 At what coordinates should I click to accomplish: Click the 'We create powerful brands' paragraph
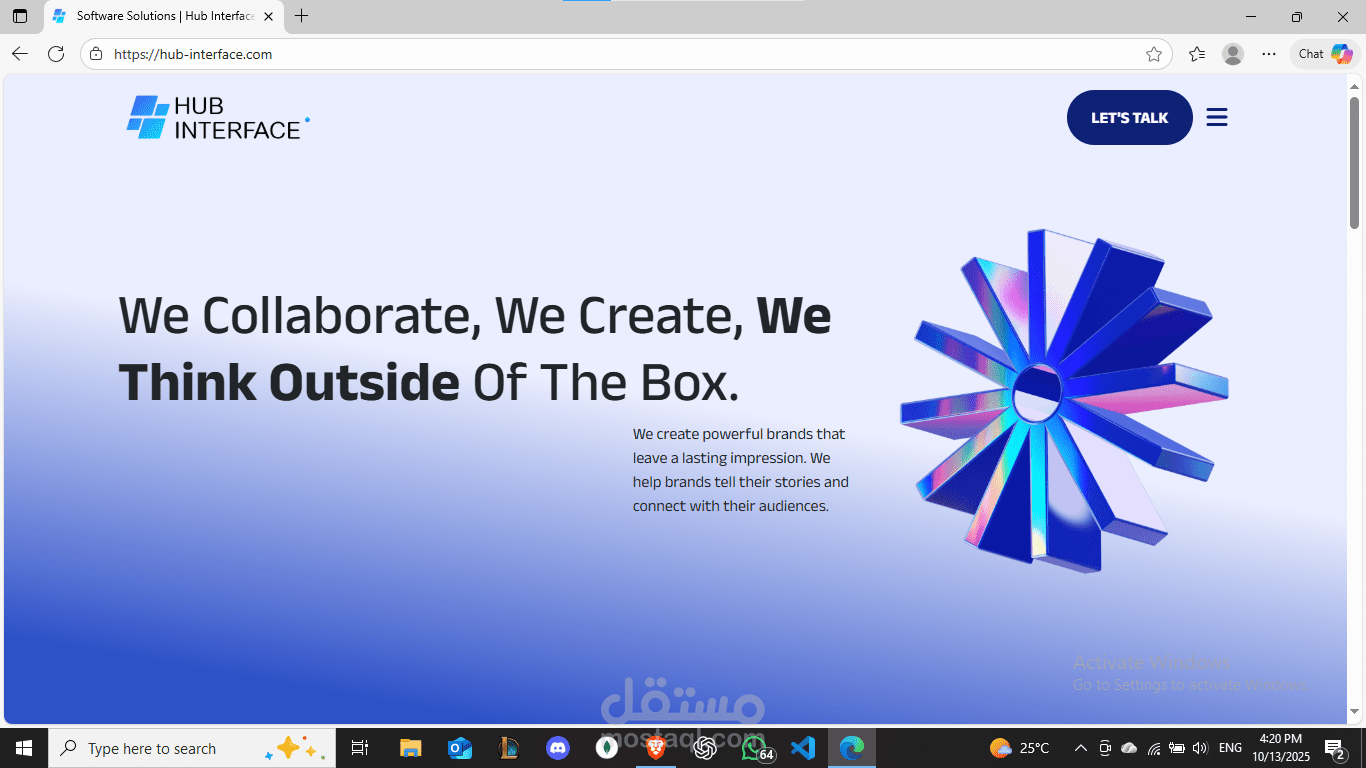click(741, 470)
